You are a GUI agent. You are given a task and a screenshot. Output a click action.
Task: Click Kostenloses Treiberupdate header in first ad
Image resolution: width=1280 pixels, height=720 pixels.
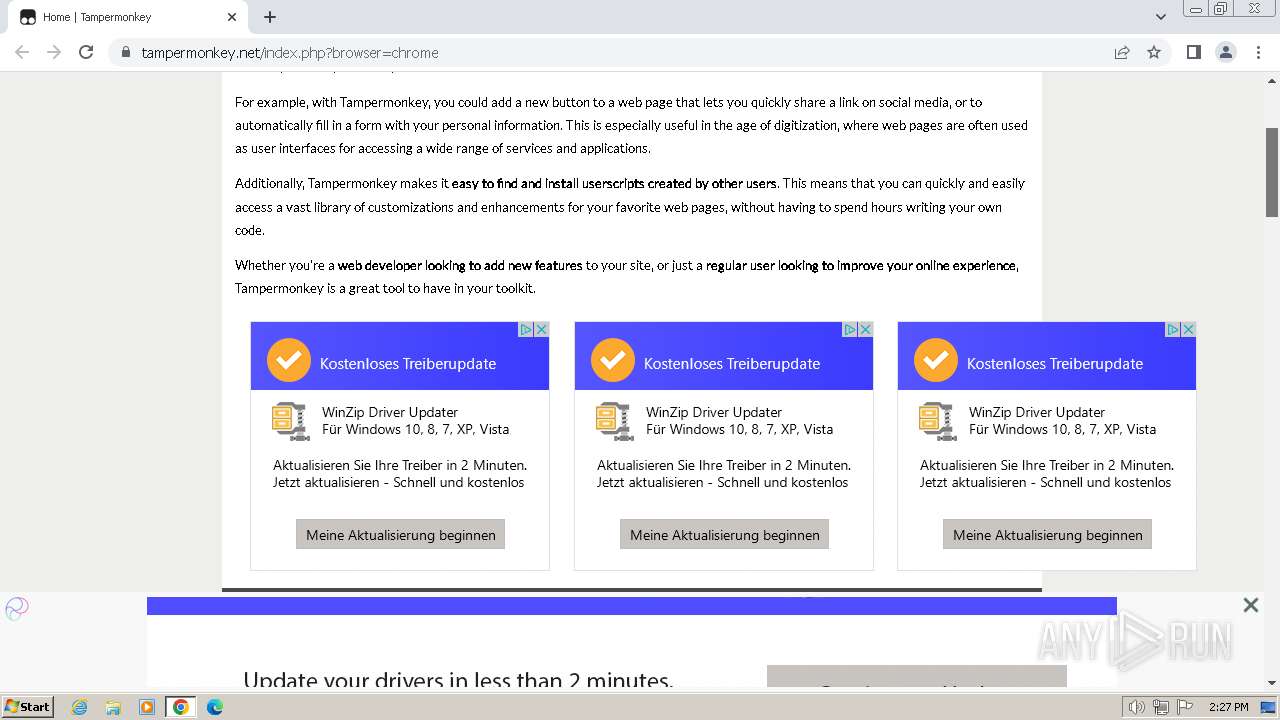408,364
